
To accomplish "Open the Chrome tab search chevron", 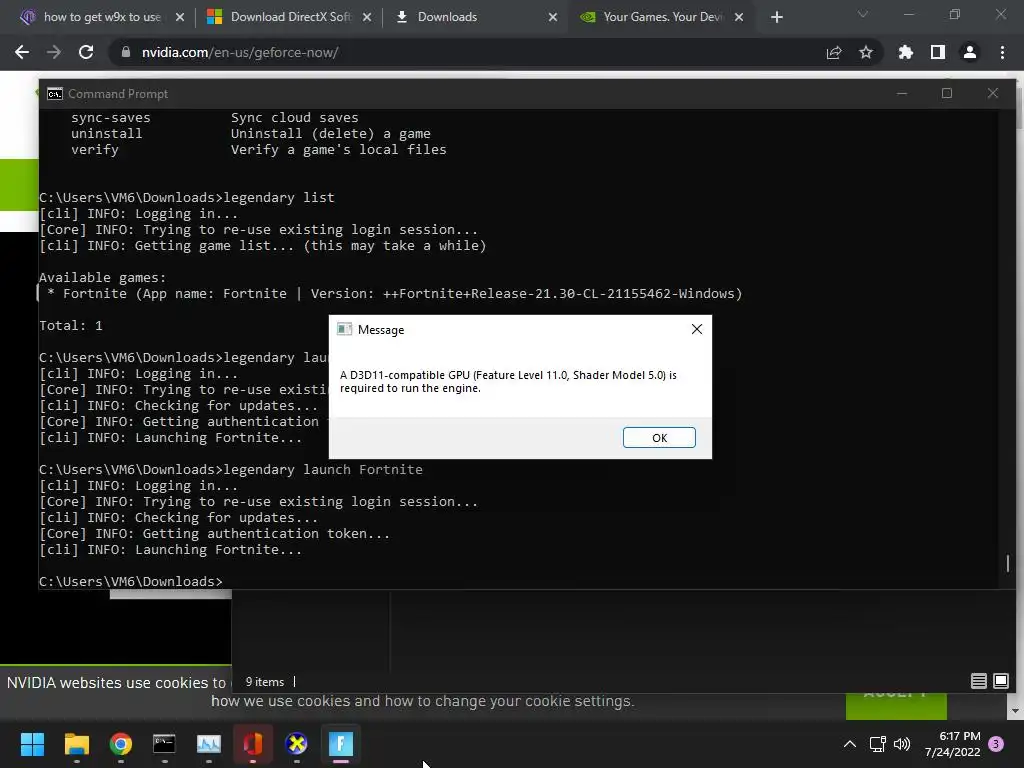I will [863, 14].
